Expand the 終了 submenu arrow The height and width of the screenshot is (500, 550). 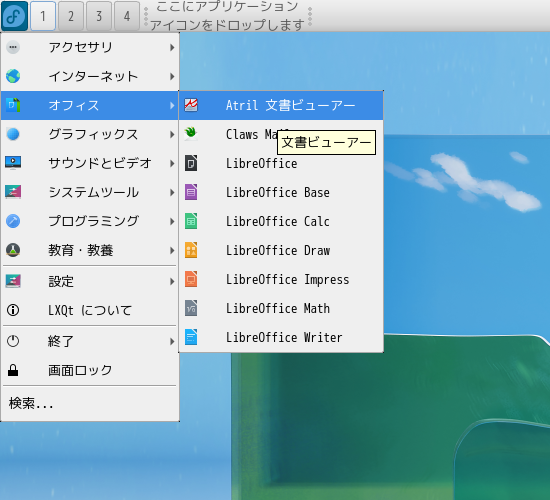[x=172, y=341]
